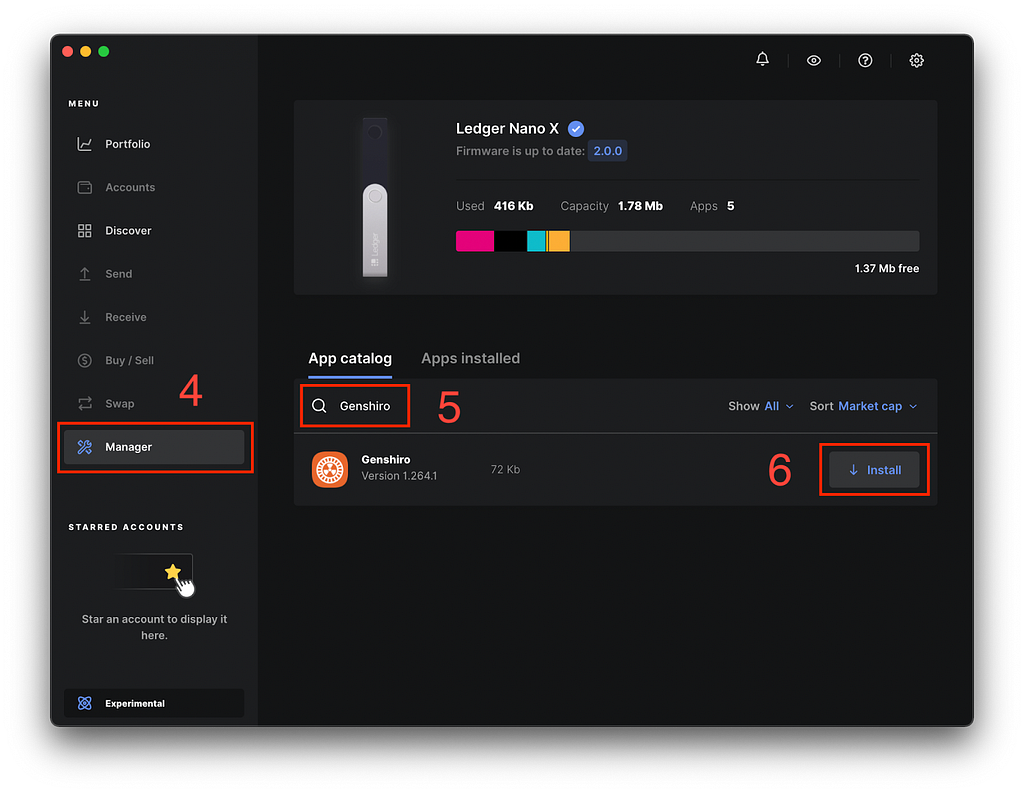
Task: Click the Accounts wallet icon
Action: point(84,187)
